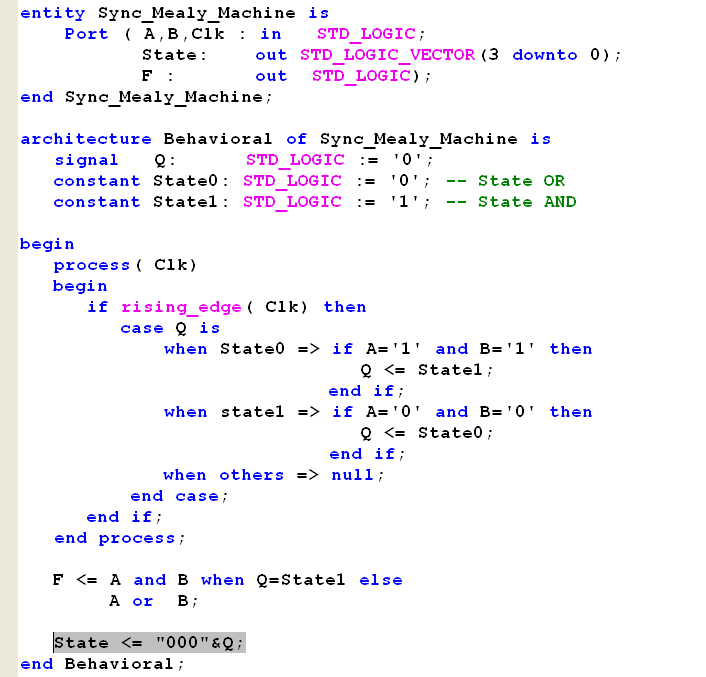Click the entity Sync_Mealy_Machine declaration line
706x677 pixels.
(175, 13)
